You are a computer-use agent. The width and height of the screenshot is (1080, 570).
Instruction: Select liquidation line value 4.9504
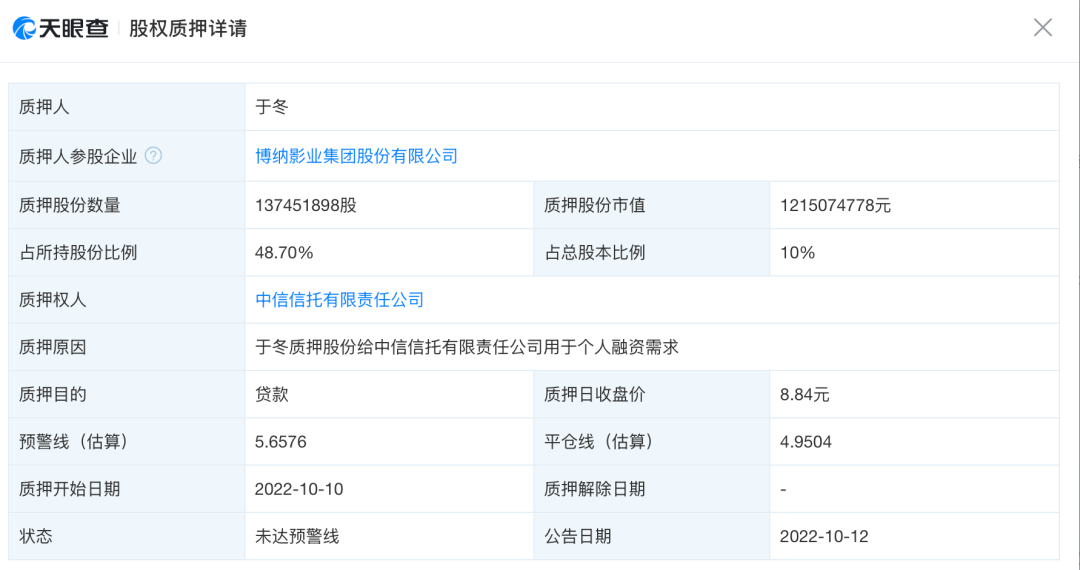(x=806, y=442)
